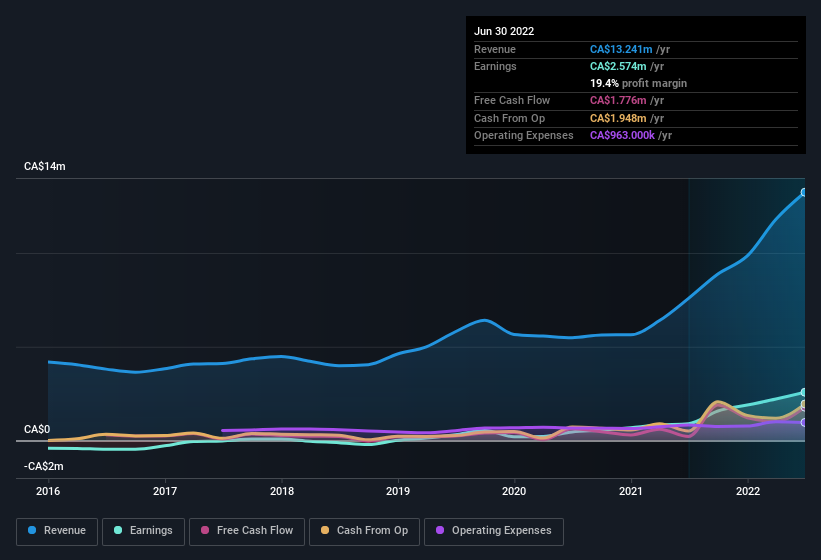Click the 2018 year on the timeline axis

point(282,491)
